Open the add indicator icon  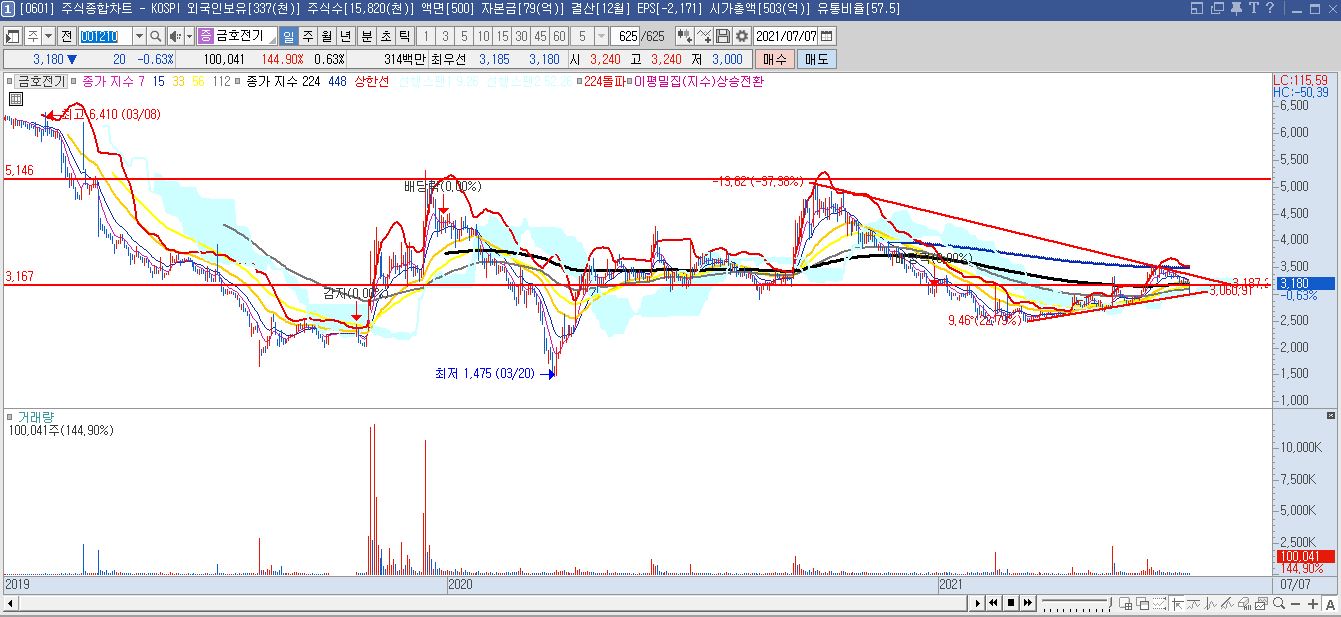pyautogui.click(x=704, y=36)
